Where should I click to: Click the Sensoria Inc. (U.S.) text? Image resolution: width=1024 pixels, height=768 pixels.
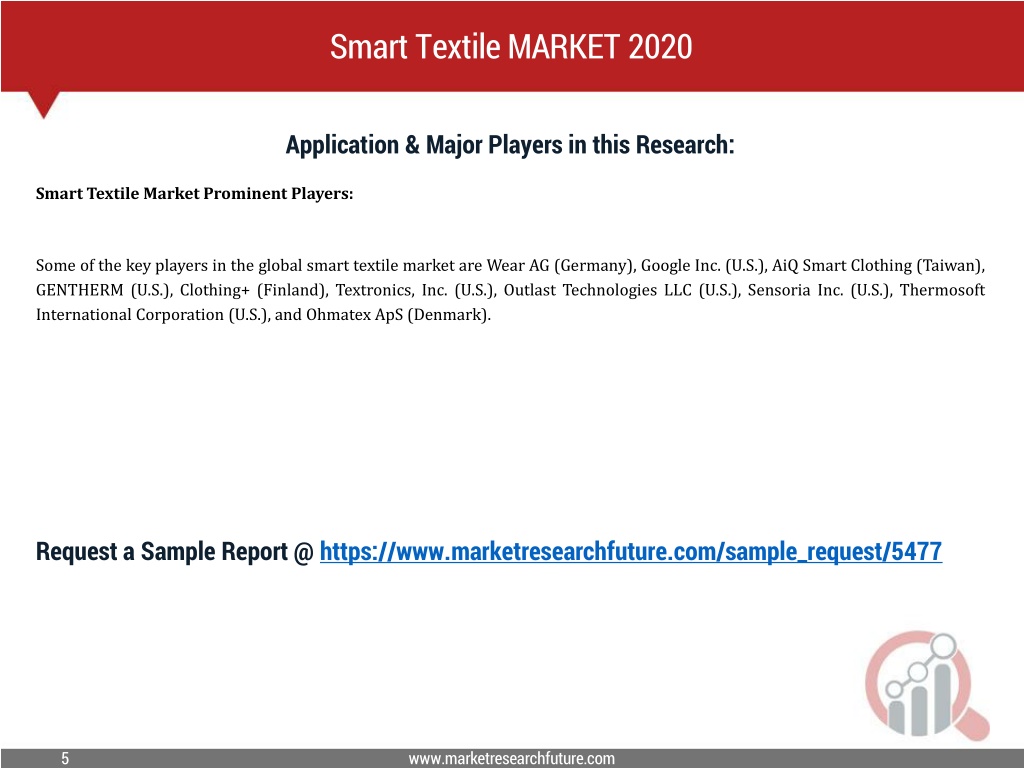820,290
